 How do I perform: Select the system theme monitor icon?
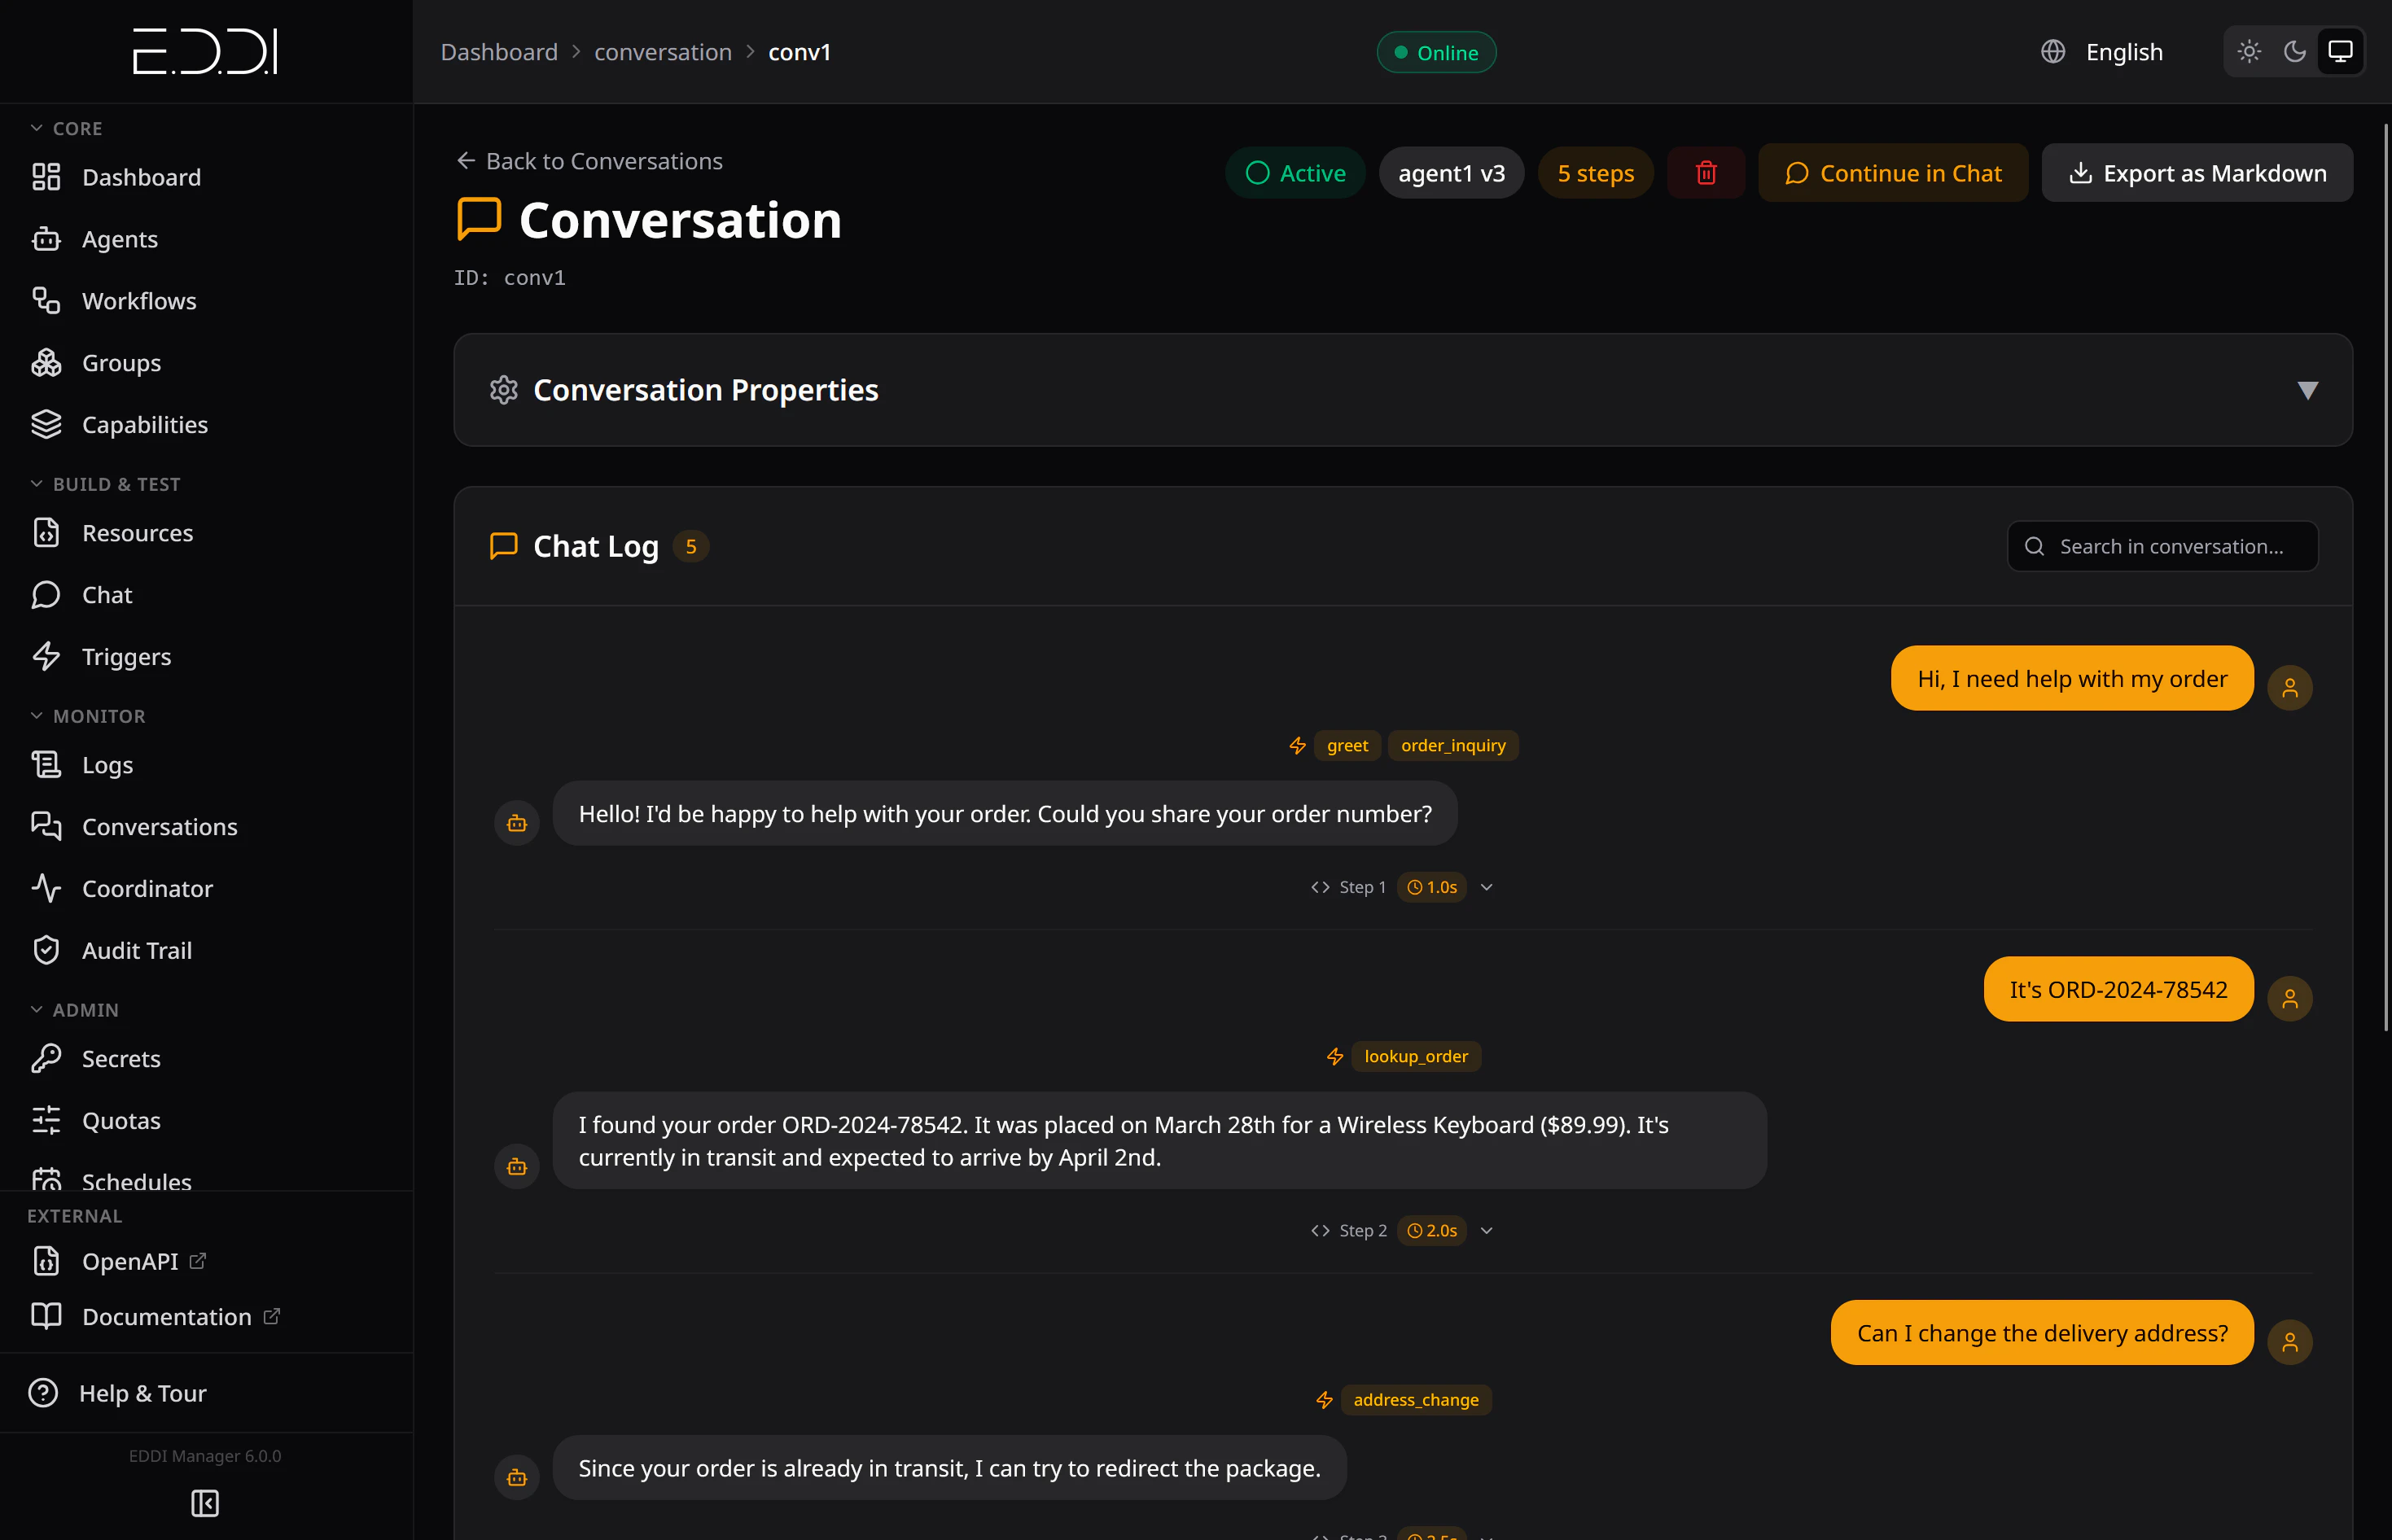click(x=2340, y=51)
